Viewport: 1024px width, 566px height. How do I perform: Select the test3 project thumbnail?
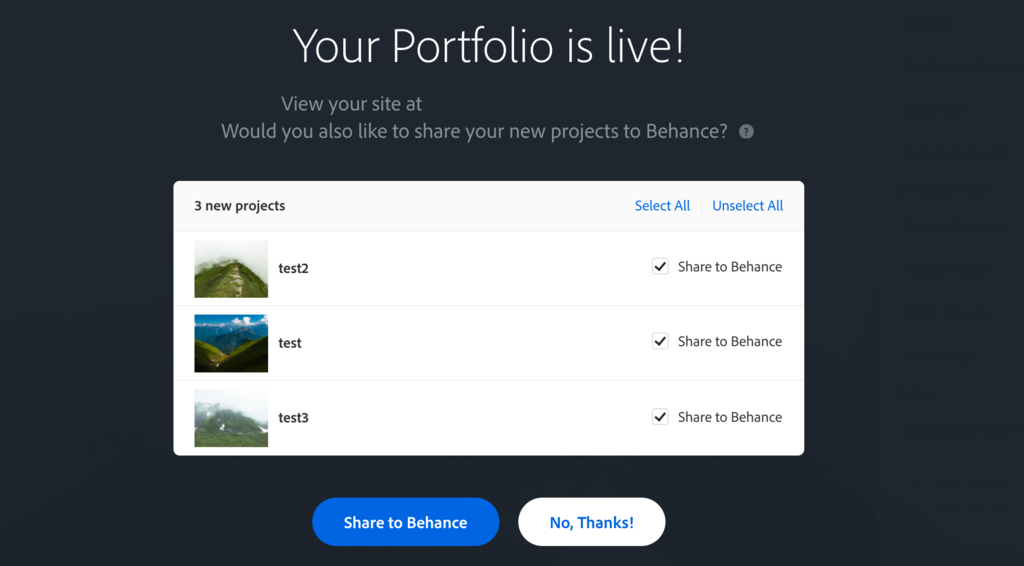[x=231, y=418]
